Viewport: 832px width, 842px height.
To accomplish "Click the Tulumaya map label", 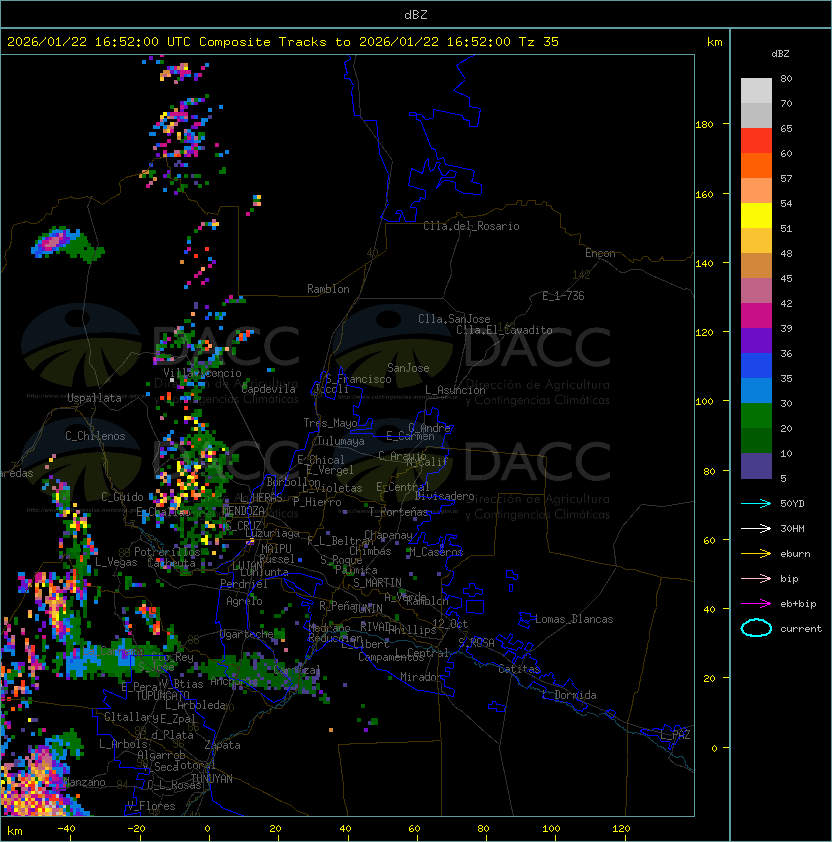I will (341, 441).
